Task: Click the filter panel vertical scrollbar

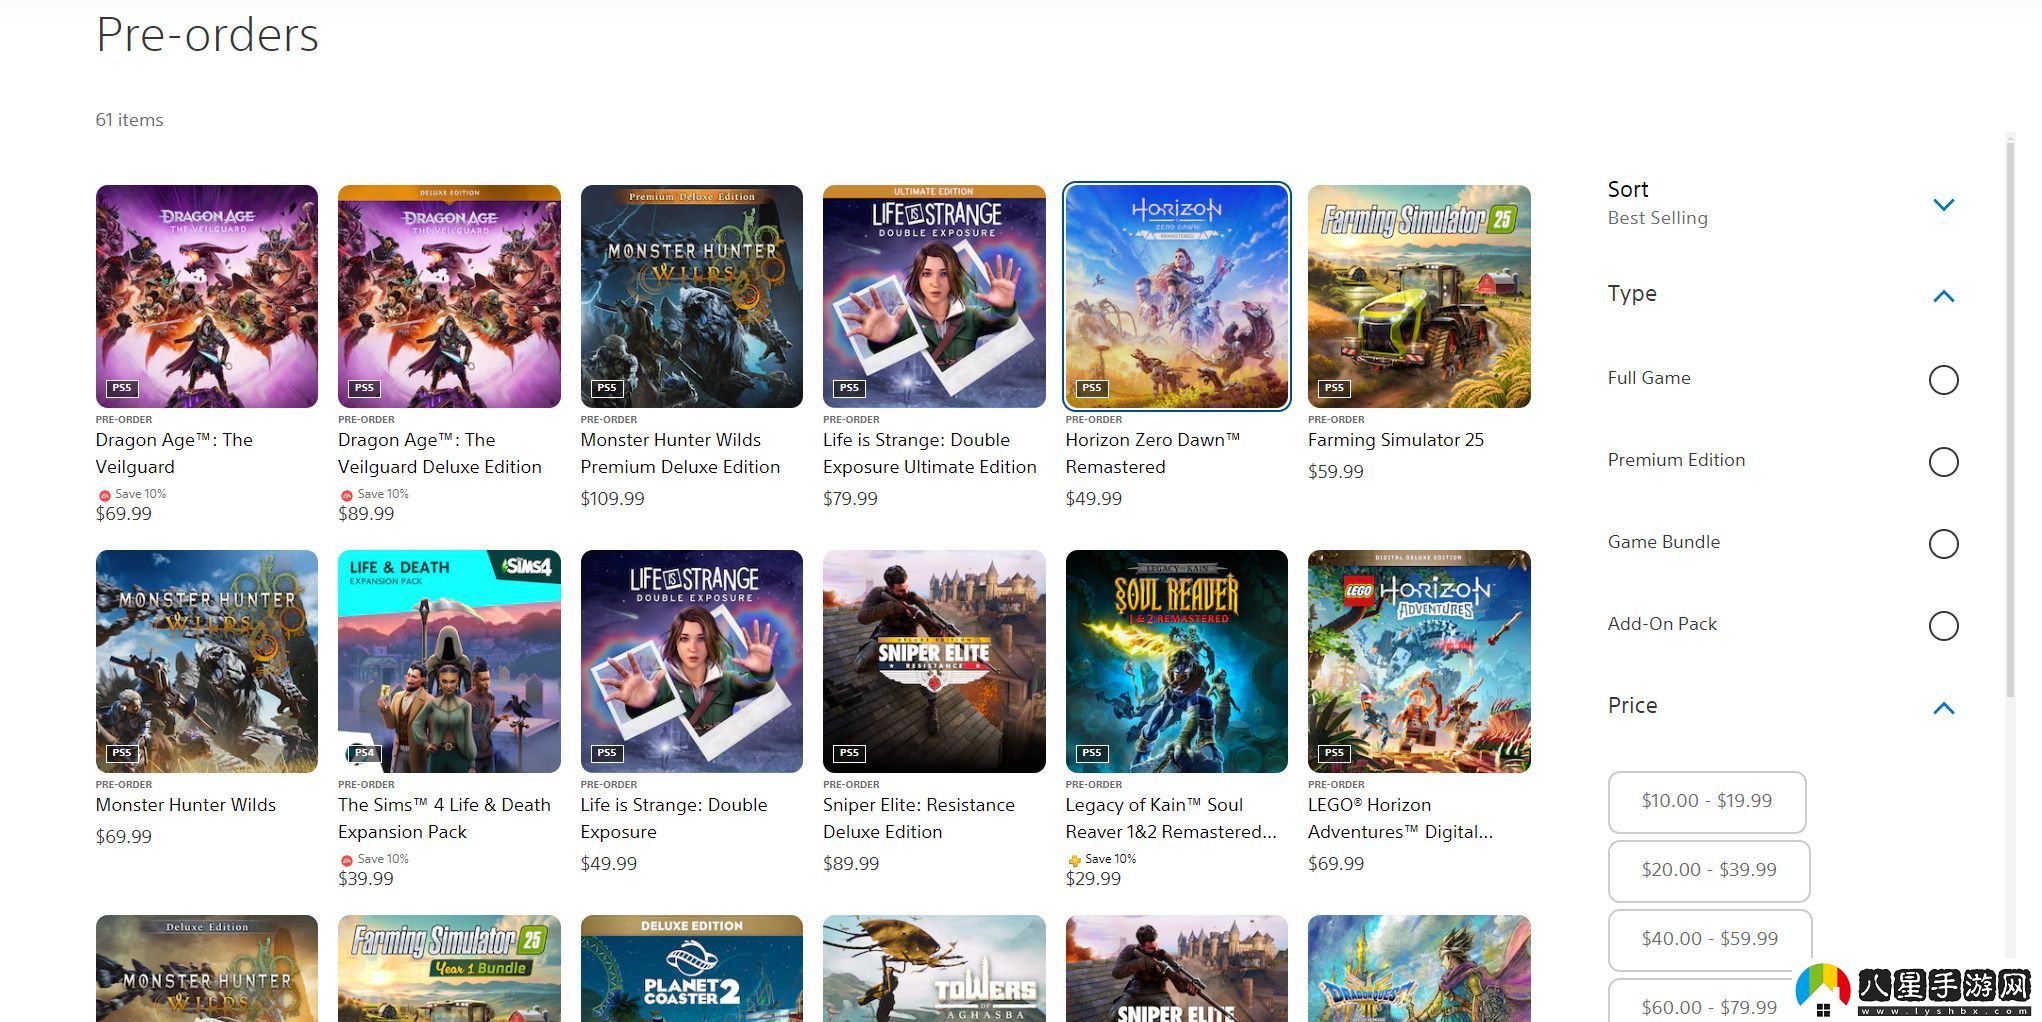Action: (x=2010, y=420)
